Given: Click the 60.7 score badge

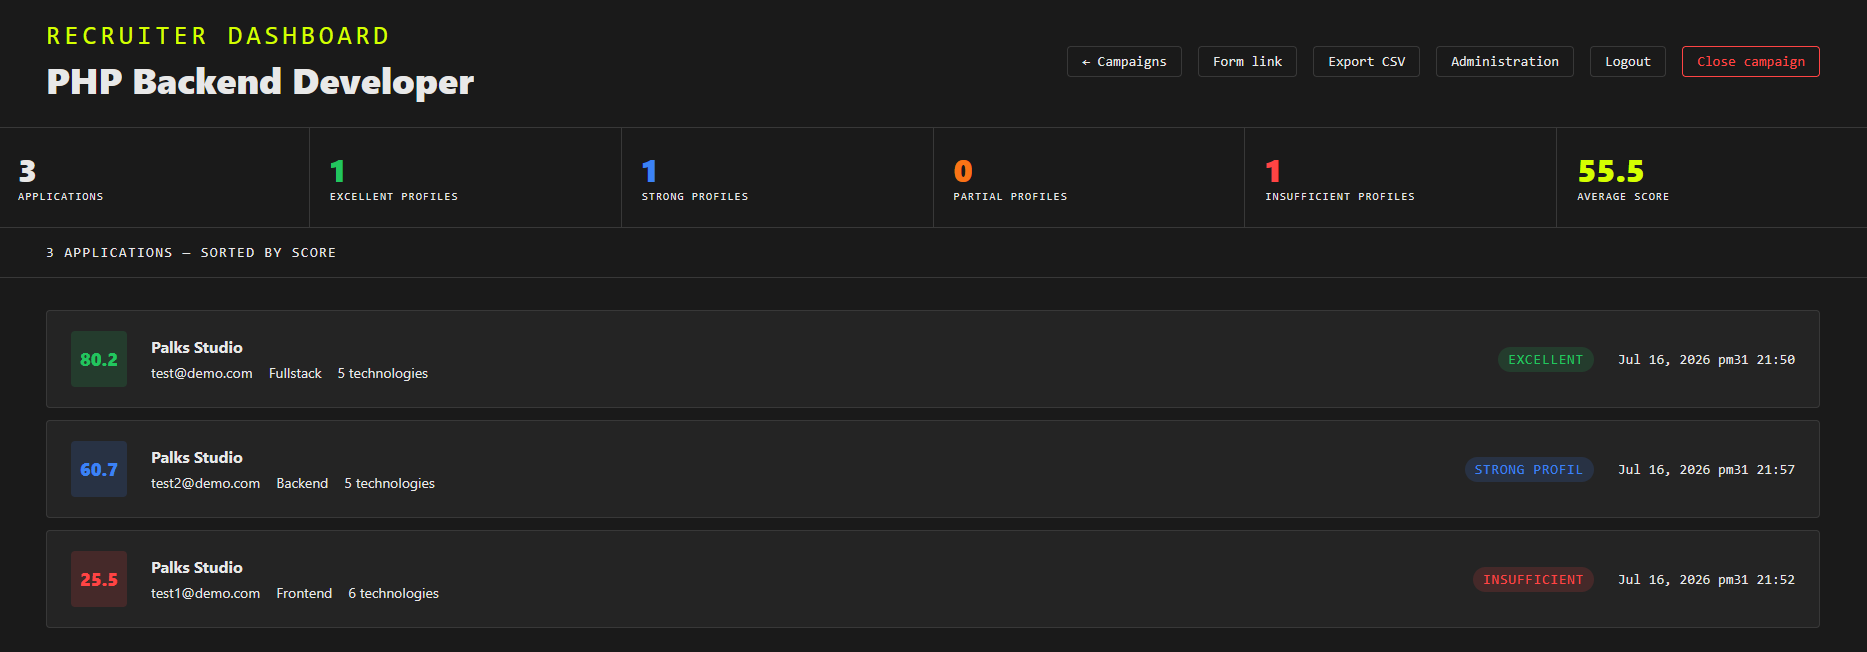Looking at the screenshot, I should coord(99,469).
